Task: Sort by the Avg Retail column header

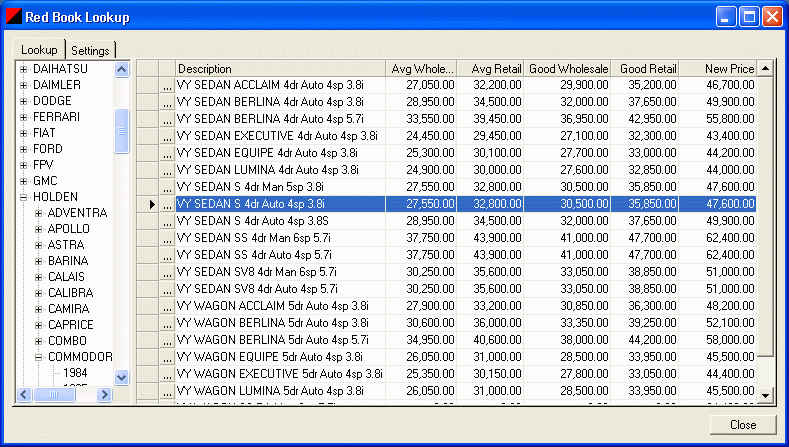Action: click(490, 68)
